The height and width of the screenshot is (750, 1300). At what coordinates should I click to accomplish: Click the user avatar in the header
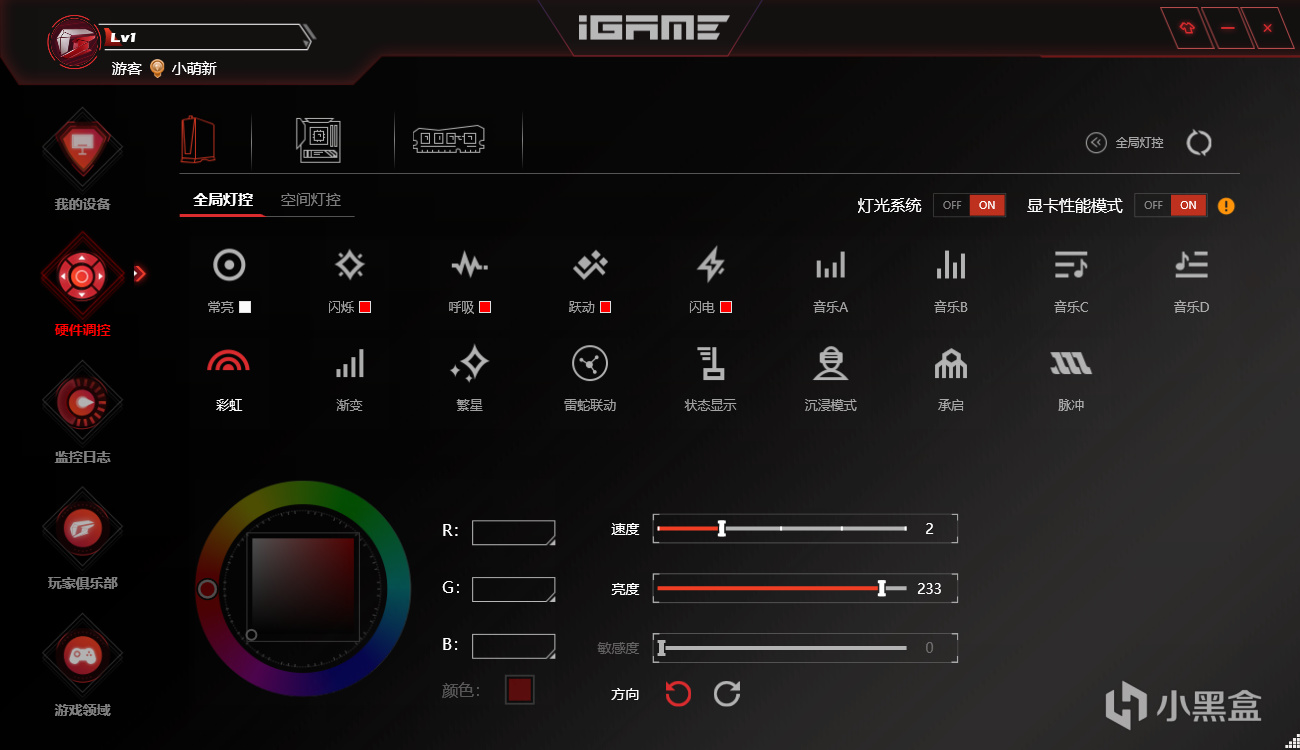pyautogui.click(x=76, y=40)
